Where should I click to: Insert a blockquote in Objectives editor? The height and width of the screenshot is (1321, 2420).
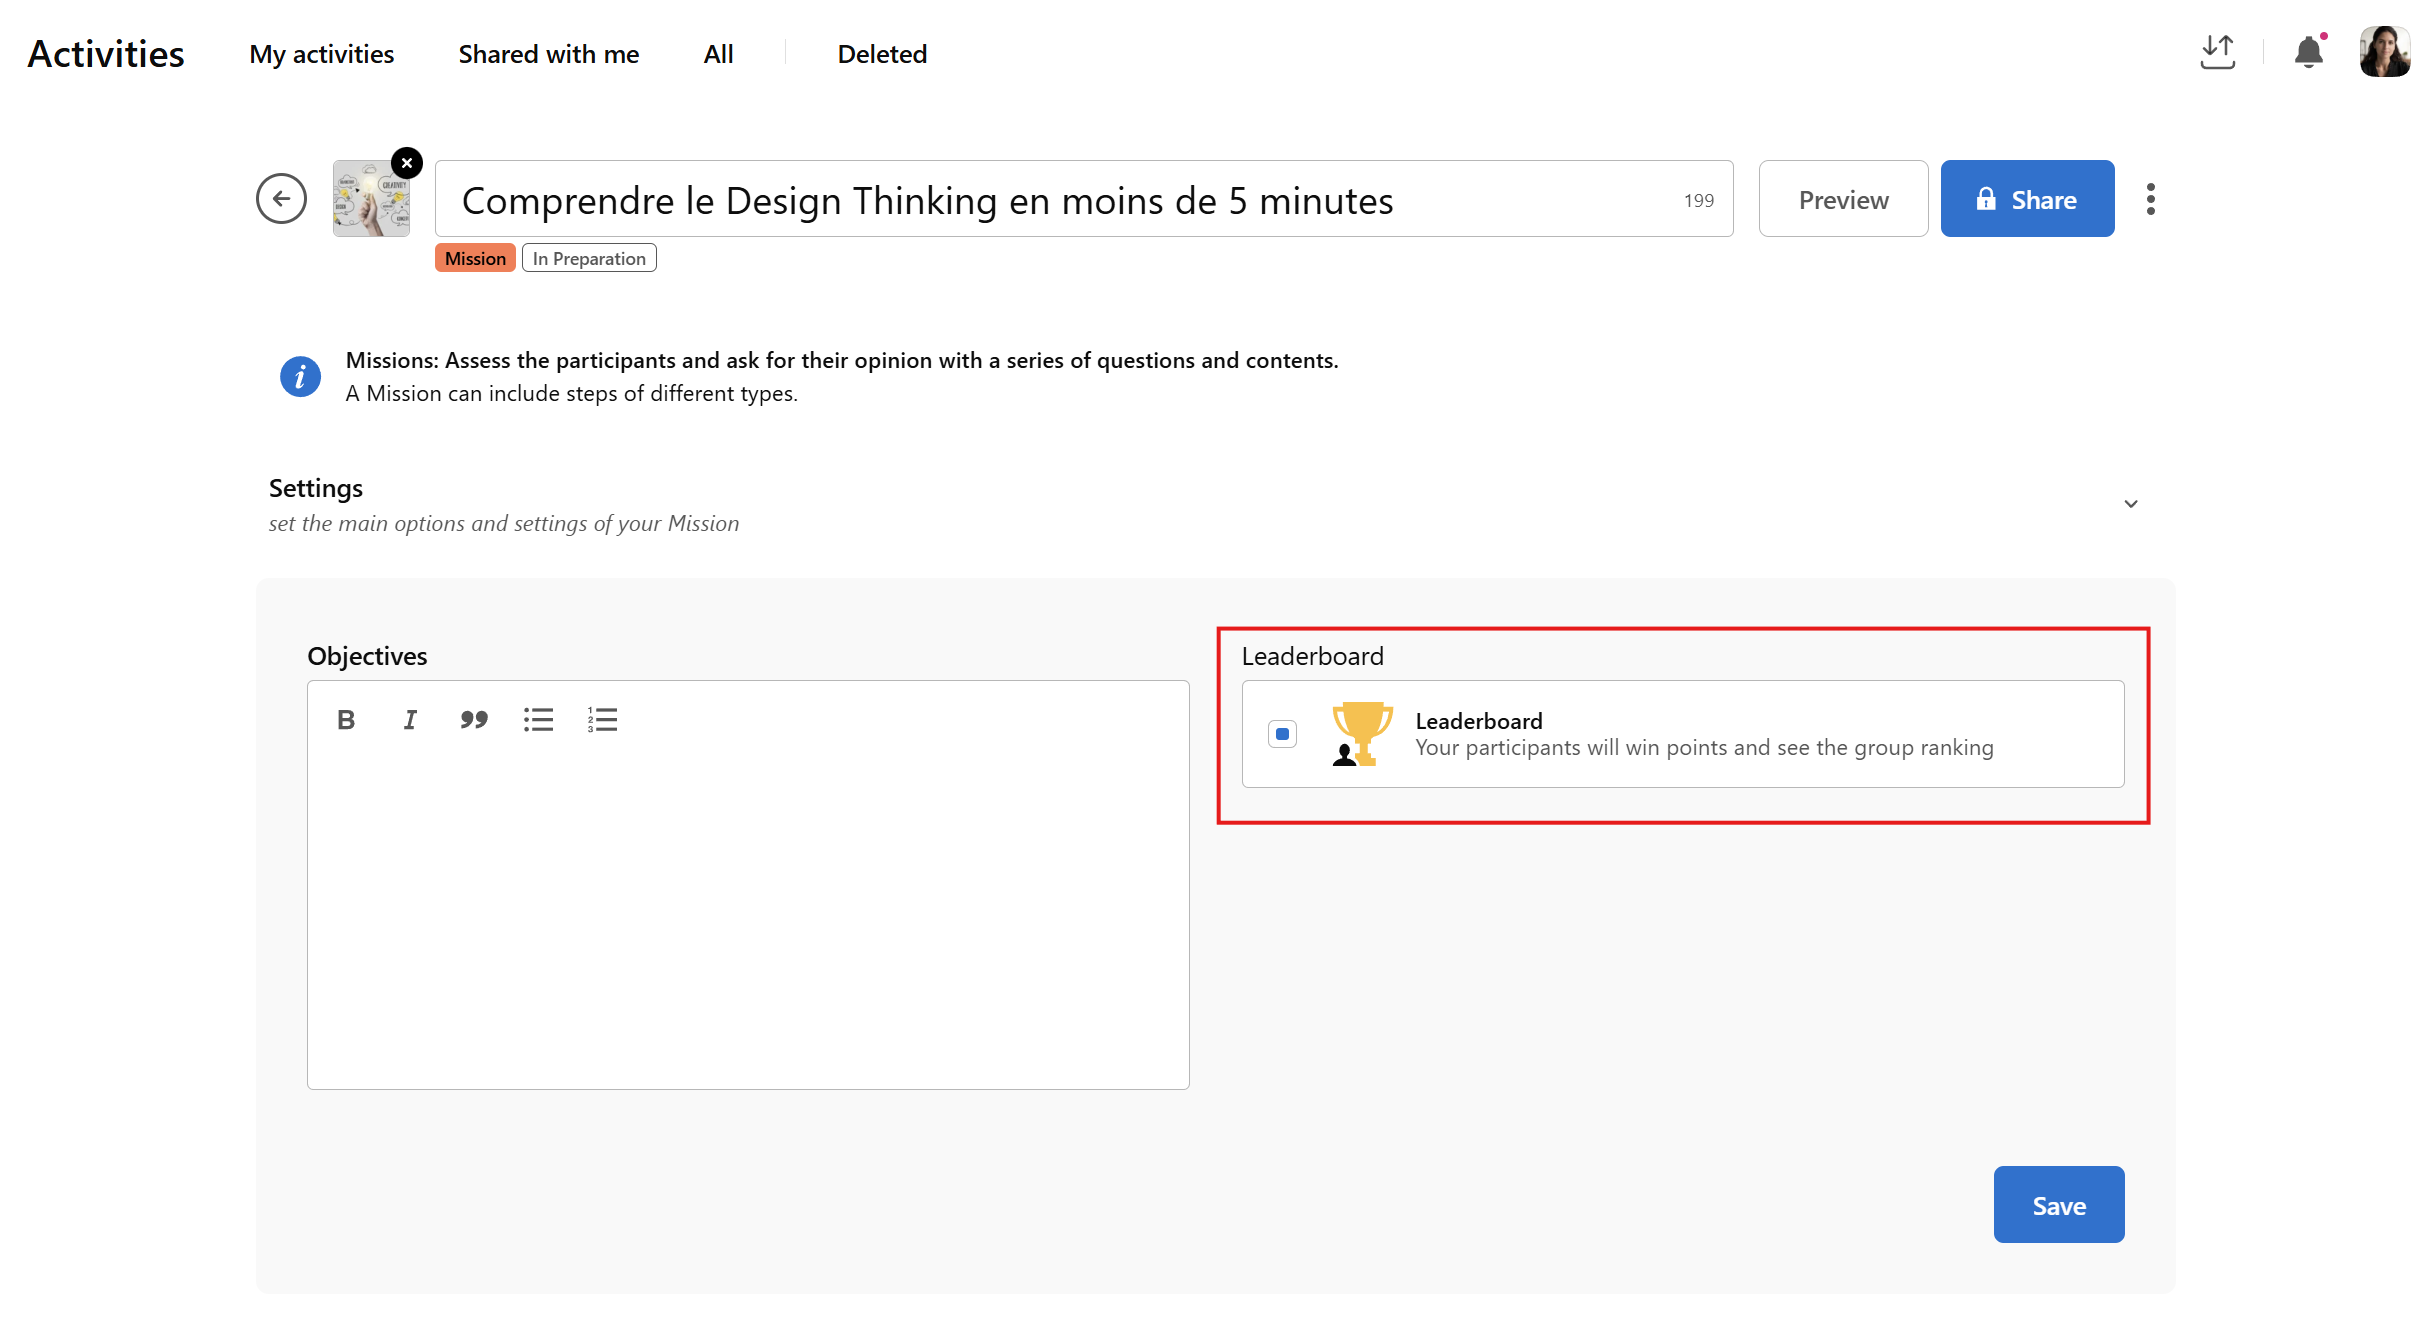coord(474,720)
